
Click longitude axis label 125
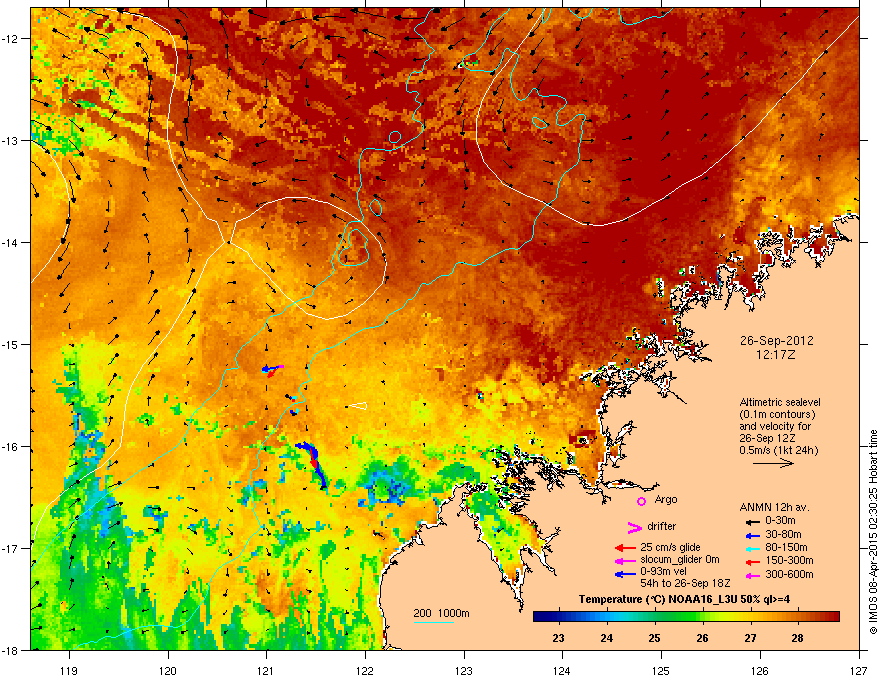click(x=661, y=670)
